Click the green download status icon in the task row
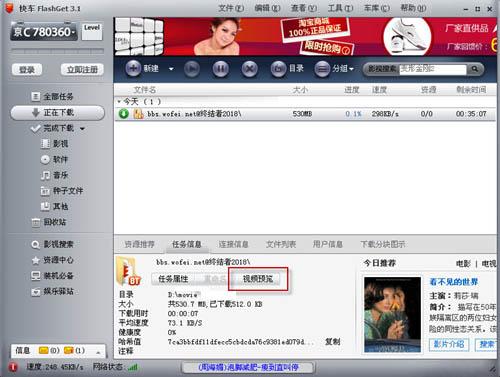 click(123, 114)
